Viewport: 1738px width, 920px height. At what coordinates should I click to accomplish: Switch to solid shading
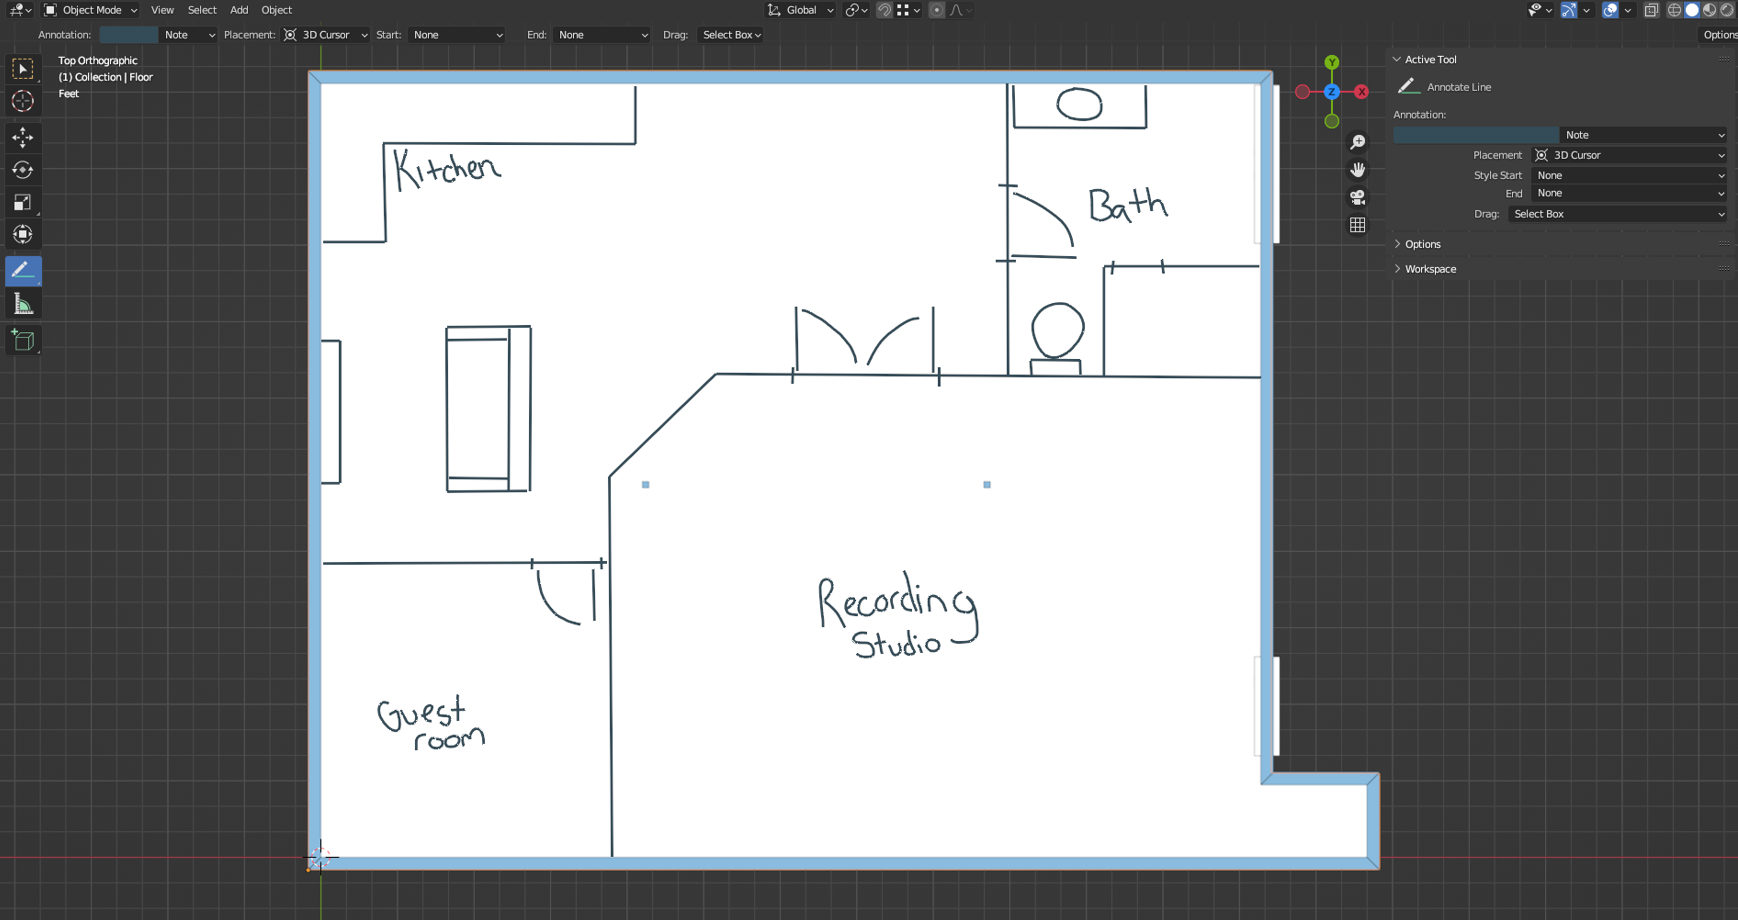(x=1692, y=10)
